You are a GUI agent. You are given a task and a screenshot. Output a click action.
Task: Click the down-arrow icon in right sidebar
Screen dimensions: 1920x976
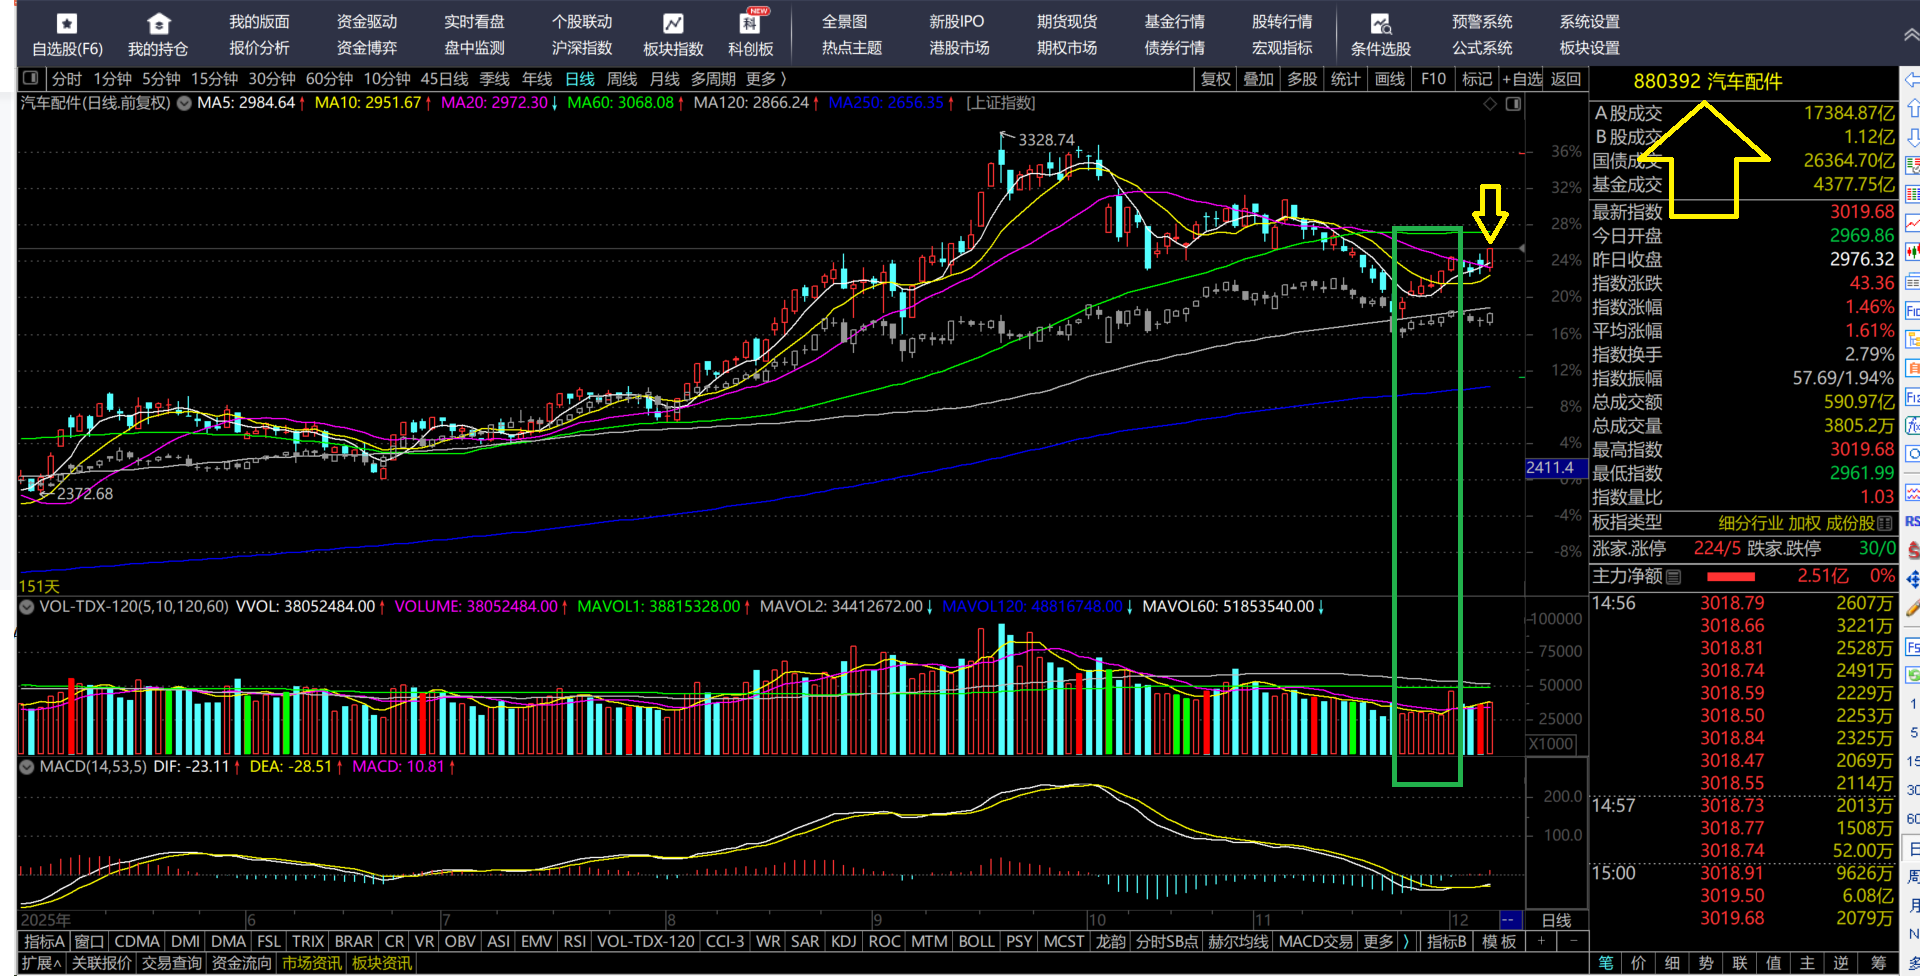1912,137
